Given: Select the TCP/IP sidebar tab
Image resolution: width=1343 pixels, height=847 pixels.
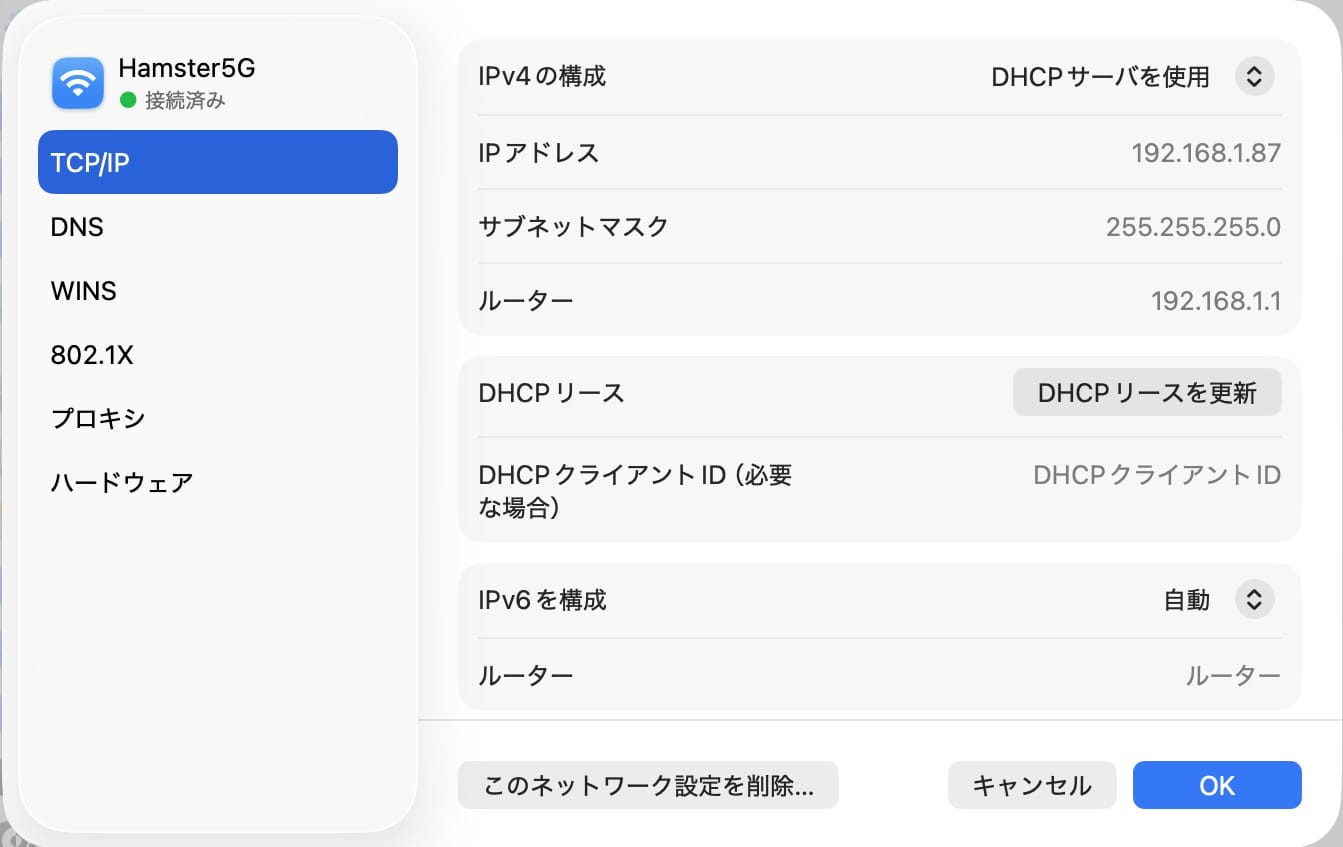Looking at the screenshot, I should click(217, 162).
